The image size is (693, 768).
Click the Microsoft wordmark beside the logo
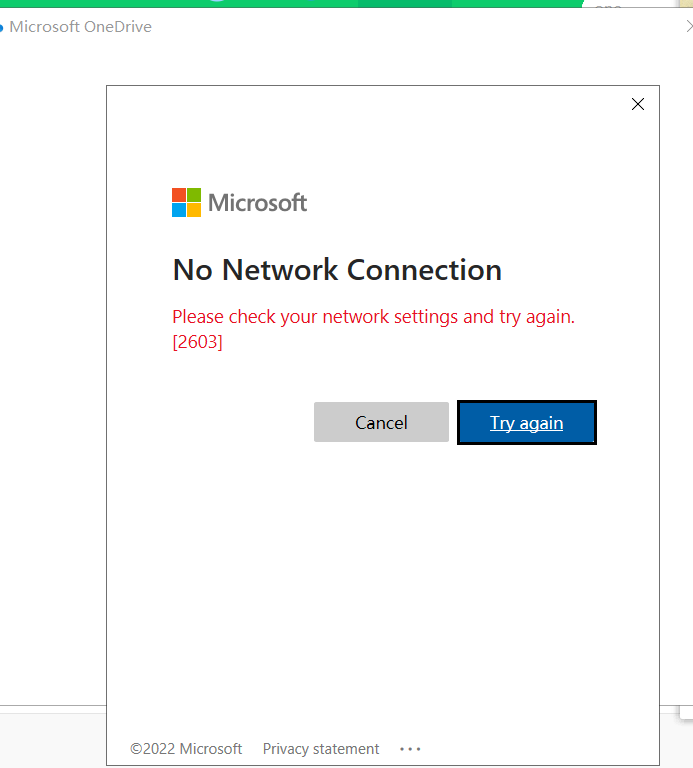coord(257,203)
